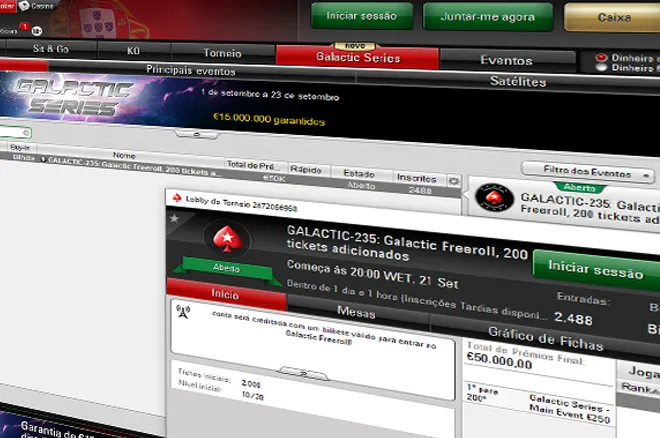Click the top Iniciar sessão button
Viewport: 660px width, 438px height.
point(362,16)
